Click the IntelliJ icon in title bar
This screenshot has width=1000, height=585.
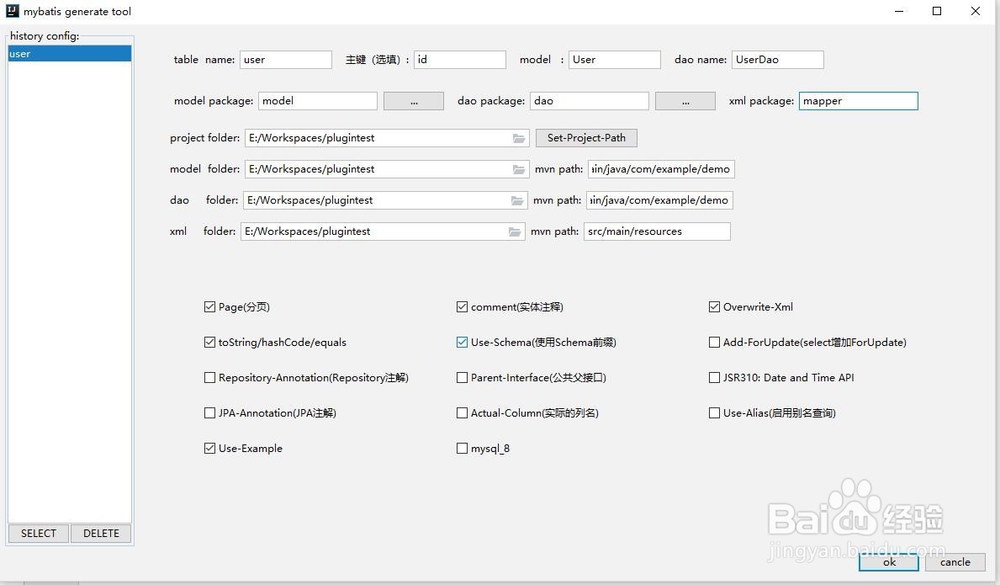point(12,11)
